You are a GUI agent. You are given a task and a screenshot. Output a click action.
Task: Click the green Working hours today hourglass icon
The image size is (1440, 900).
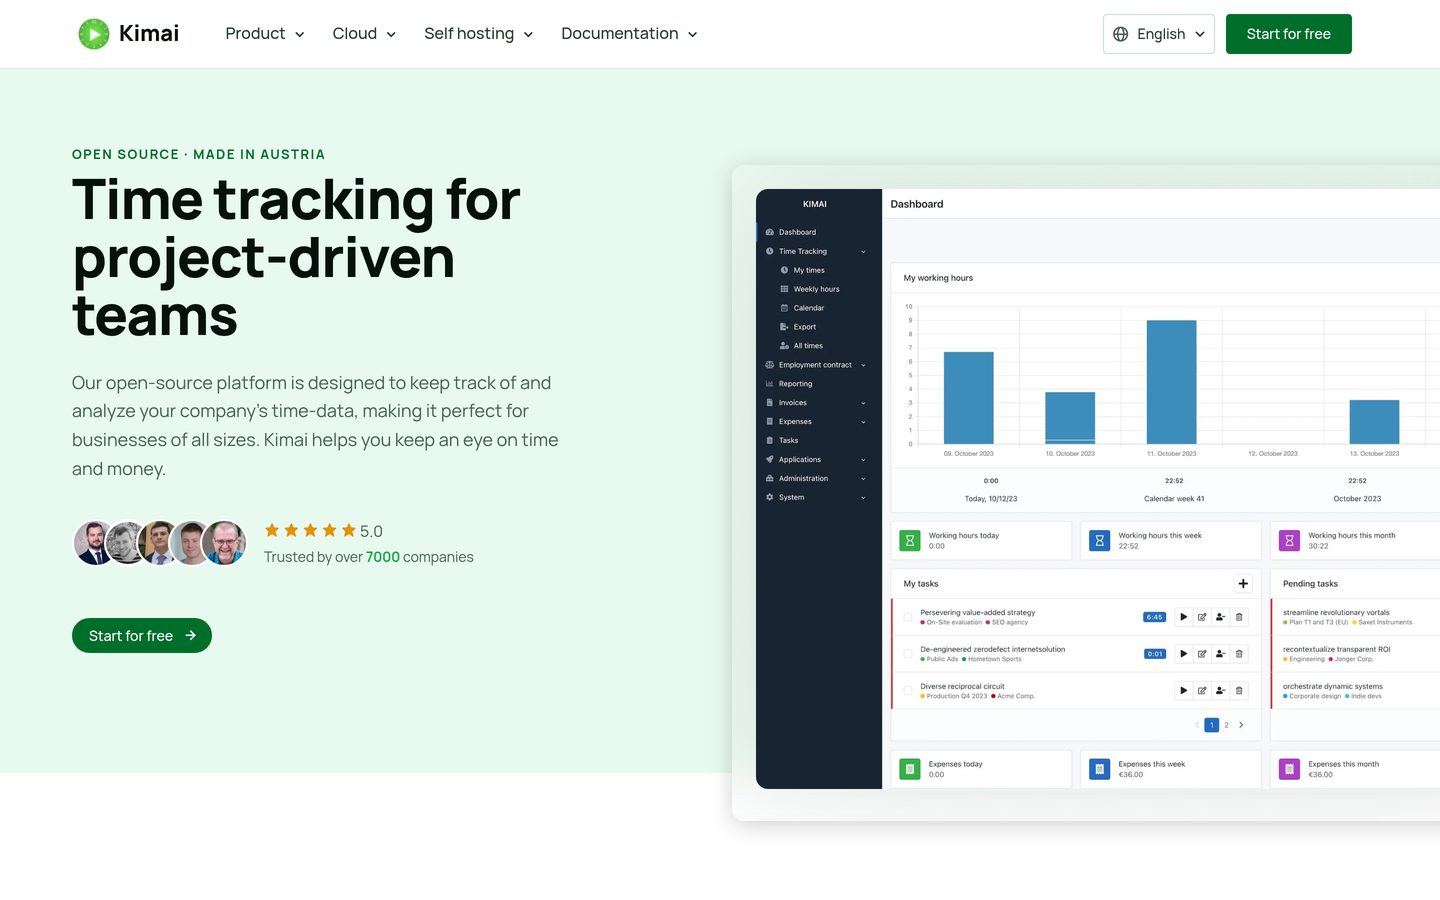coord(910,541)
